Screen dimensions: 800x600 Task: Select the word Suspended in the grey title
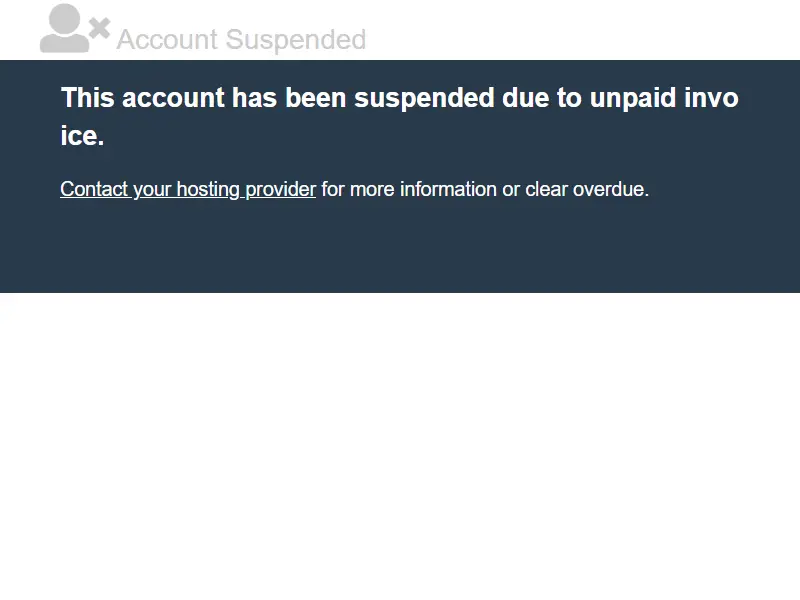pos(296,39)
